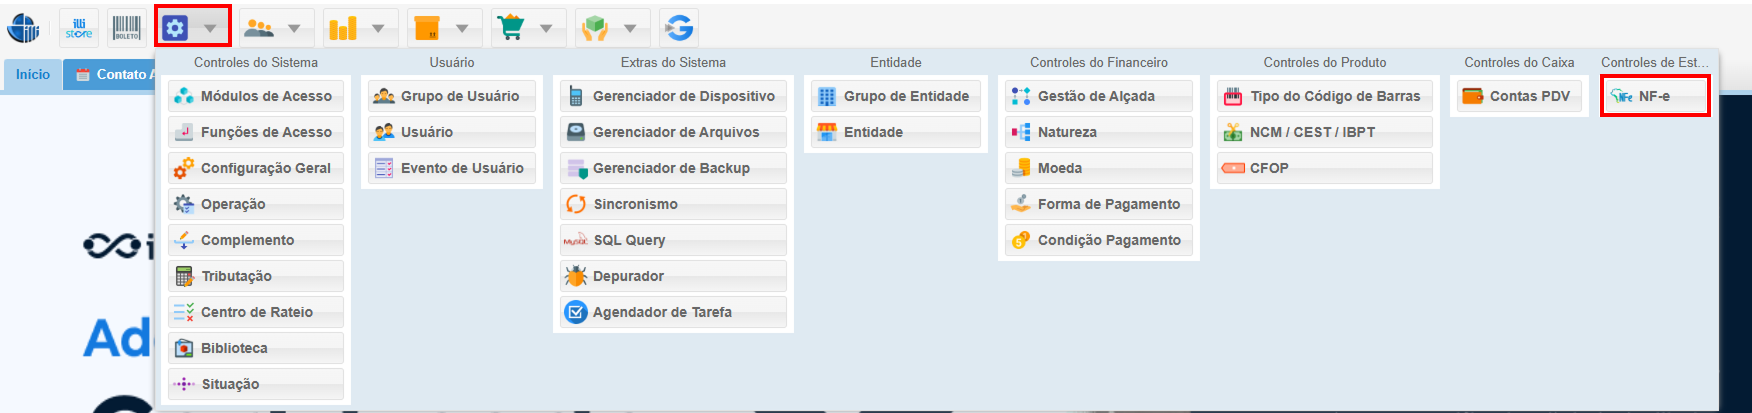Select Forma de Pagamento

[x=1098, y=204]
